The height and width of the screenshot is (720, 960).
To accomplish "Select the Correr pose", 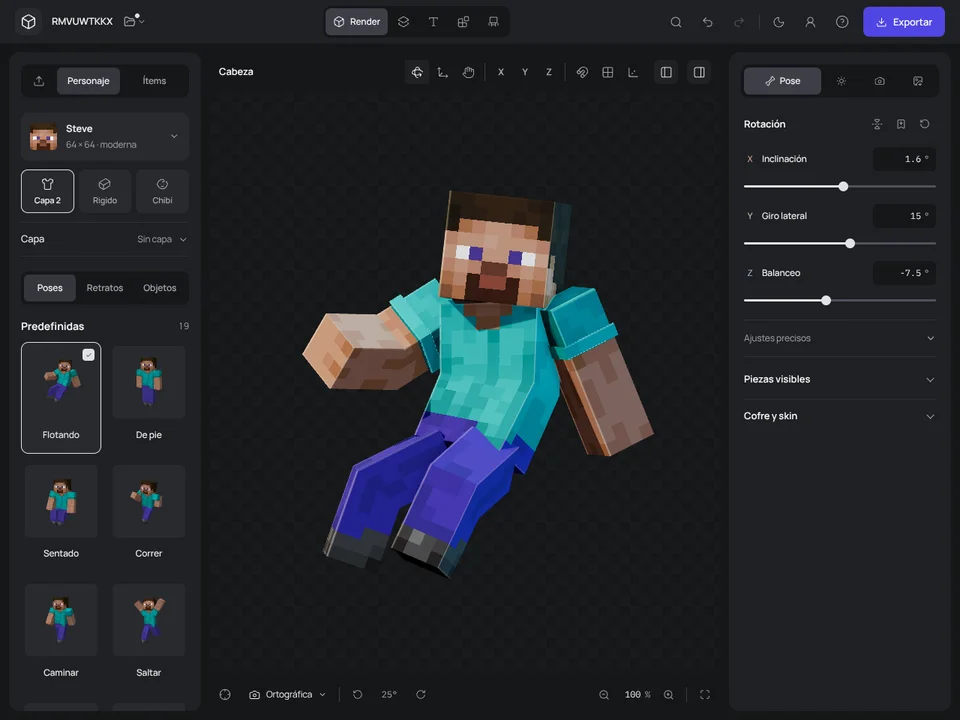I will click(x=149, y=513).
